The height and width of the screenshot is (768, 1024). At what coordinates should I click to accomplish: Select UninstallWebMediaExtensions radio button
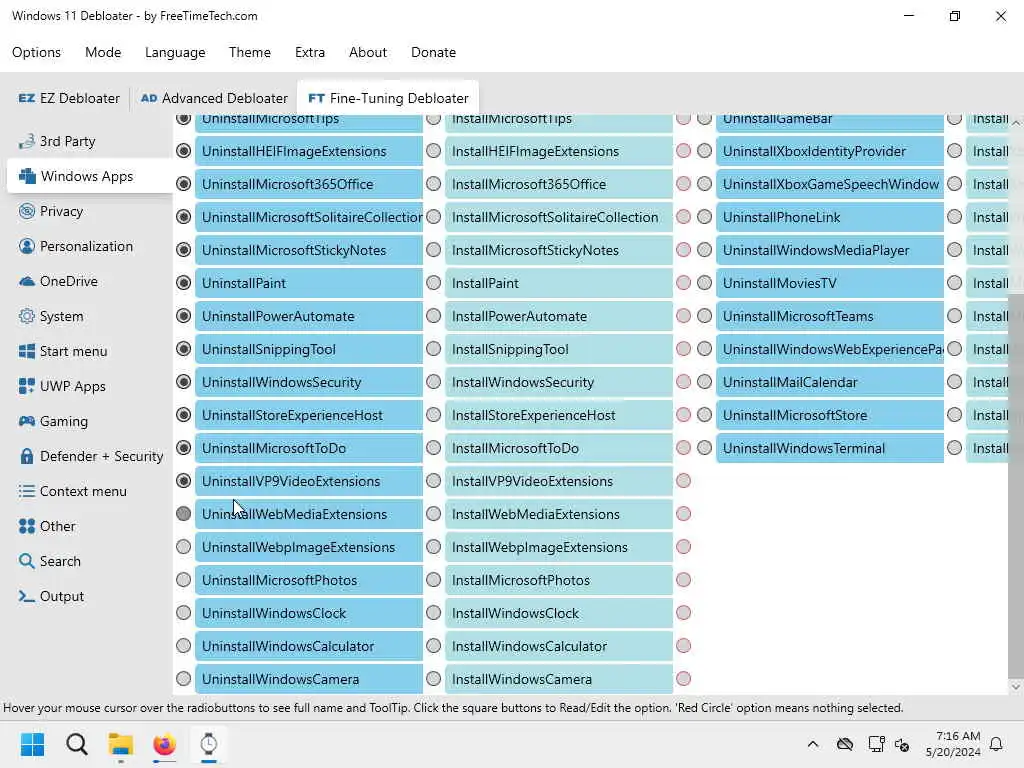pyautogui.click(x=184, y=514)
